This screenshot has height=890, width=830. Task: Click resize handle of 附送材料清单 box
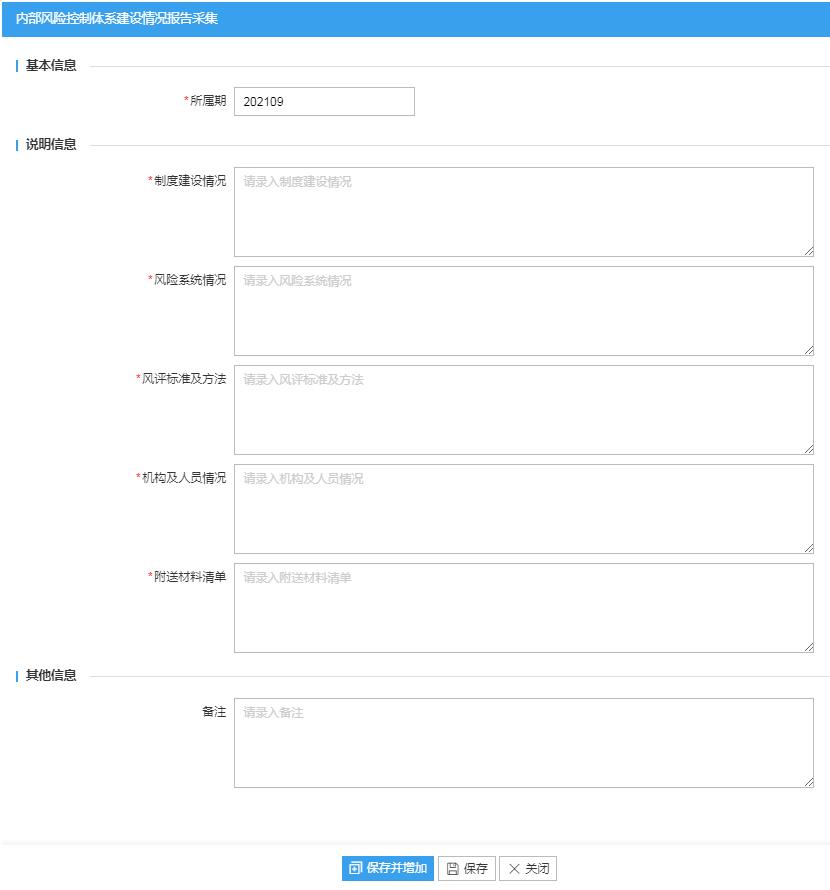809,648
